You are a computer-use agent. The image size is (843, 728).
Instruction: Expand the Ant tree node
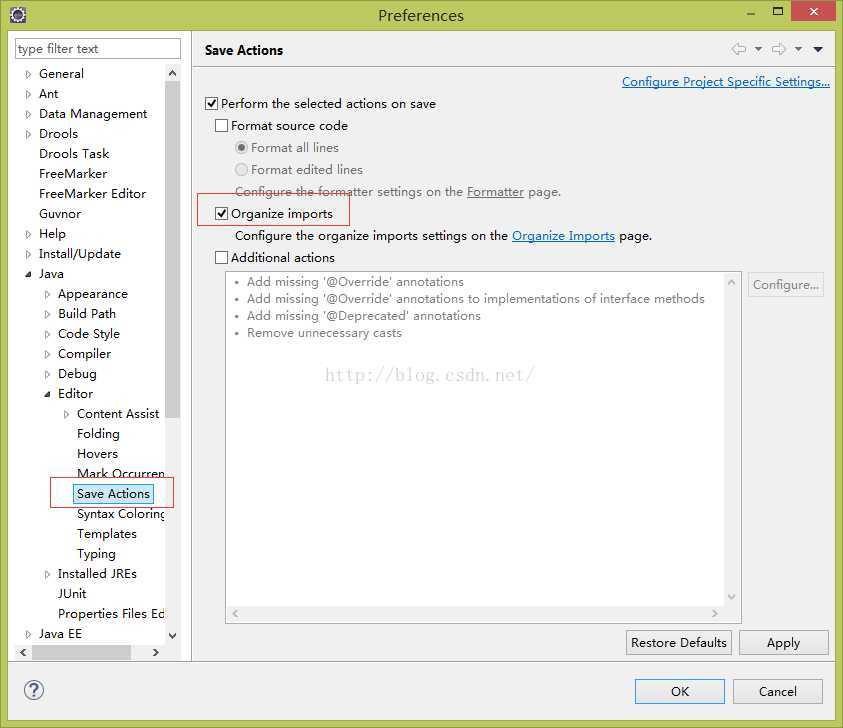click(28, 94)
